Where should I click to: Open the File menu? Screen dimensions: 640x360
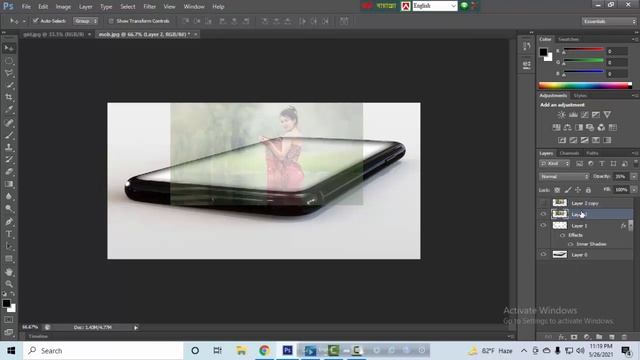[x=26, y=7]
